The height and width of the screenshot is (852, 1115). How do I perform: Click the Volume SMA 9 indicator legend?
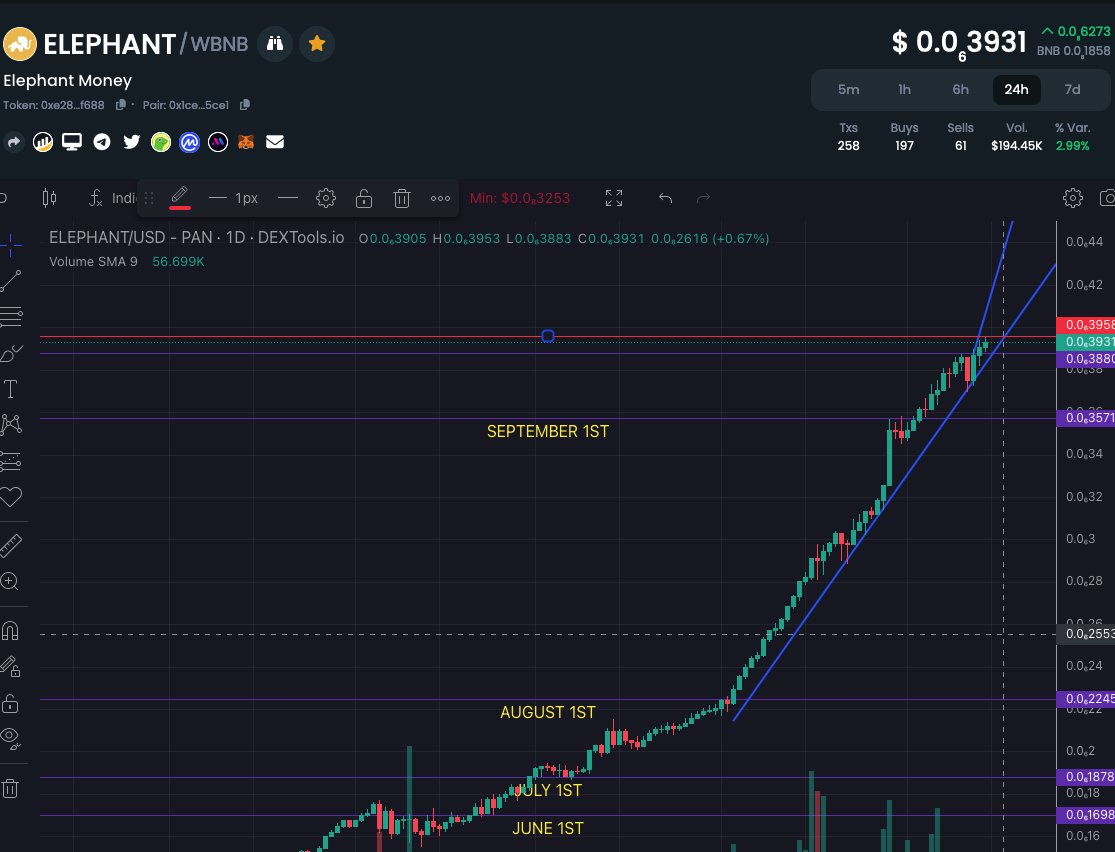coord(127,262)
